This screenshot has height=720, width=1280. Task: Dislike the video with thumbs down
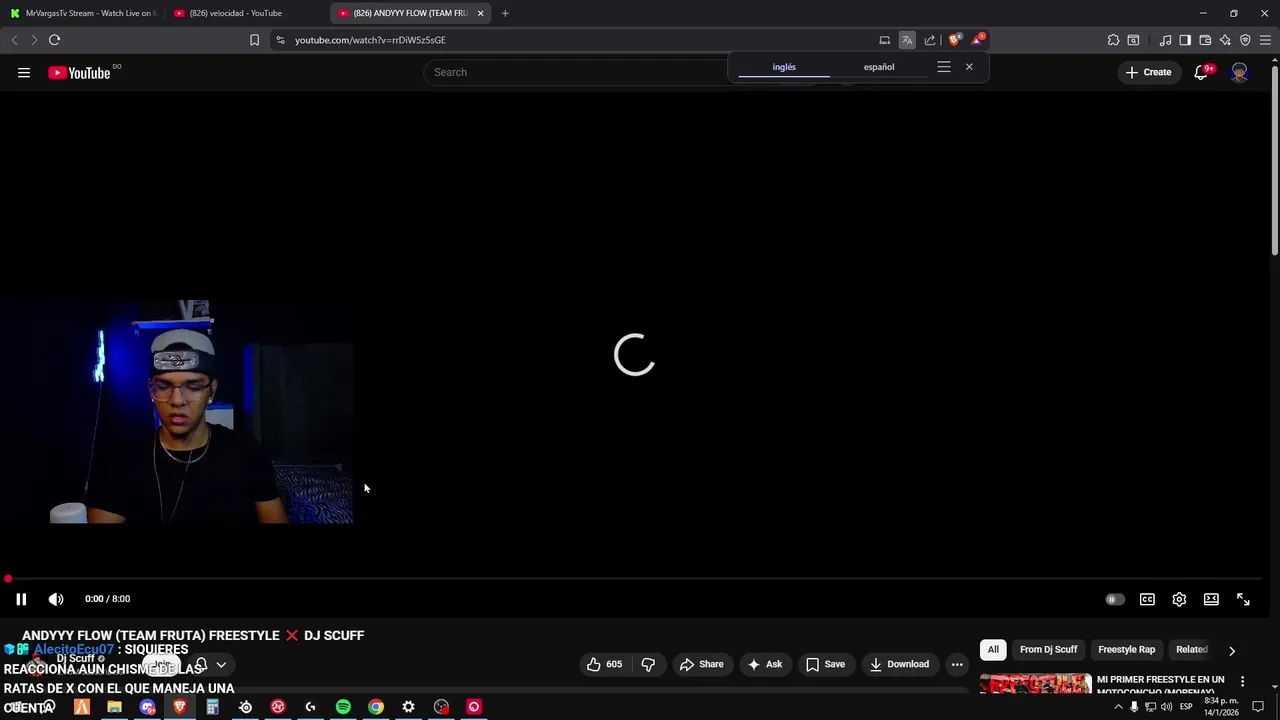click(648, 664)
